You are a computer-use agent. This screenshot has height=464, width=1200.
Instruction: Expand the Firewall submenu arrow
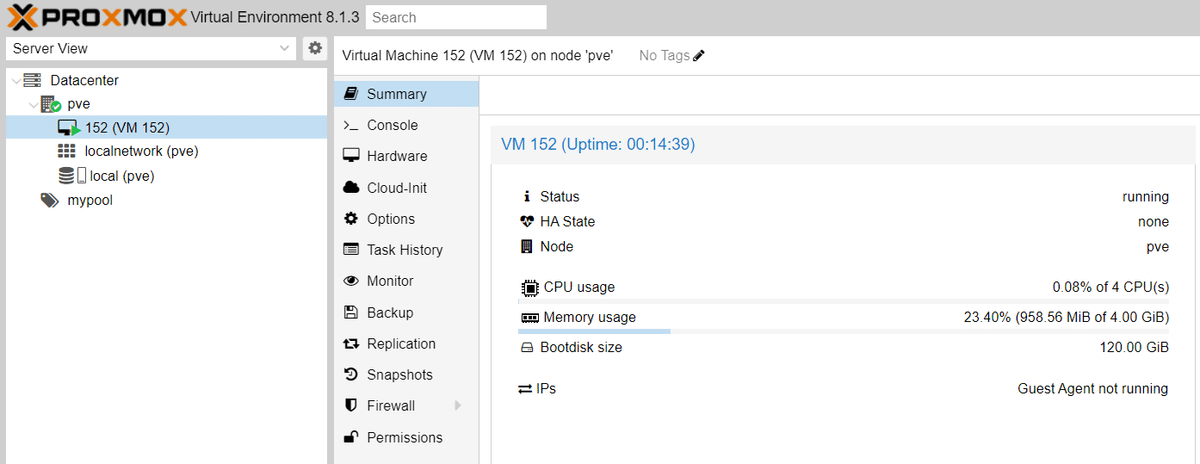click(x=458, y=405)
